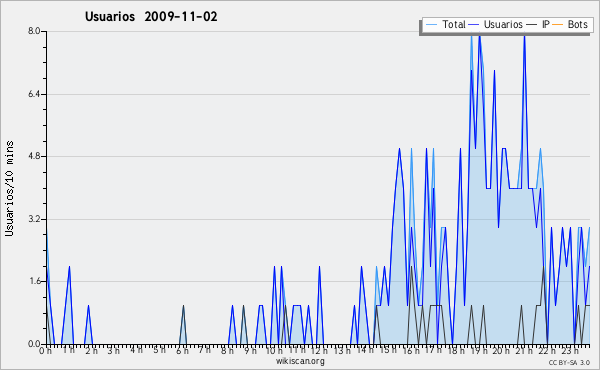Click the '7 h' x-axis label
Viewport: 600px width, 370px height.
[205, 349]
